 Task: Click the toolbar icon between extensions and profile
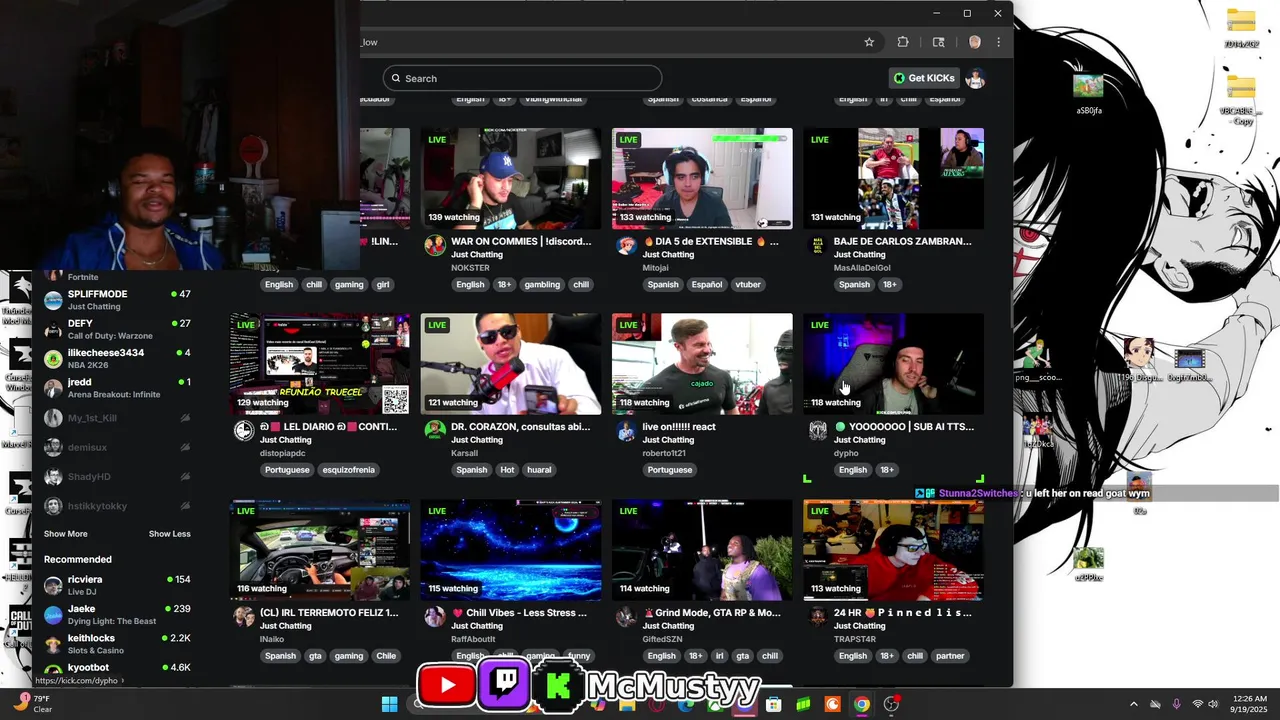938,42
